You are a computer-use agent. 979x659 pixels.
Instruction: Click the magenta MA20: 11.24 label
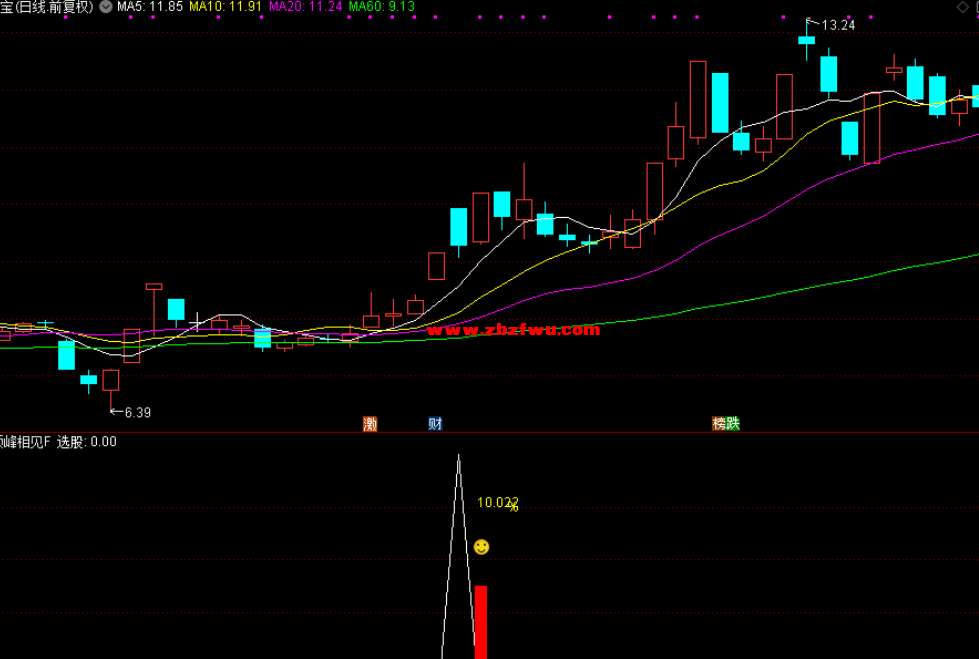(x=305, y=7)
